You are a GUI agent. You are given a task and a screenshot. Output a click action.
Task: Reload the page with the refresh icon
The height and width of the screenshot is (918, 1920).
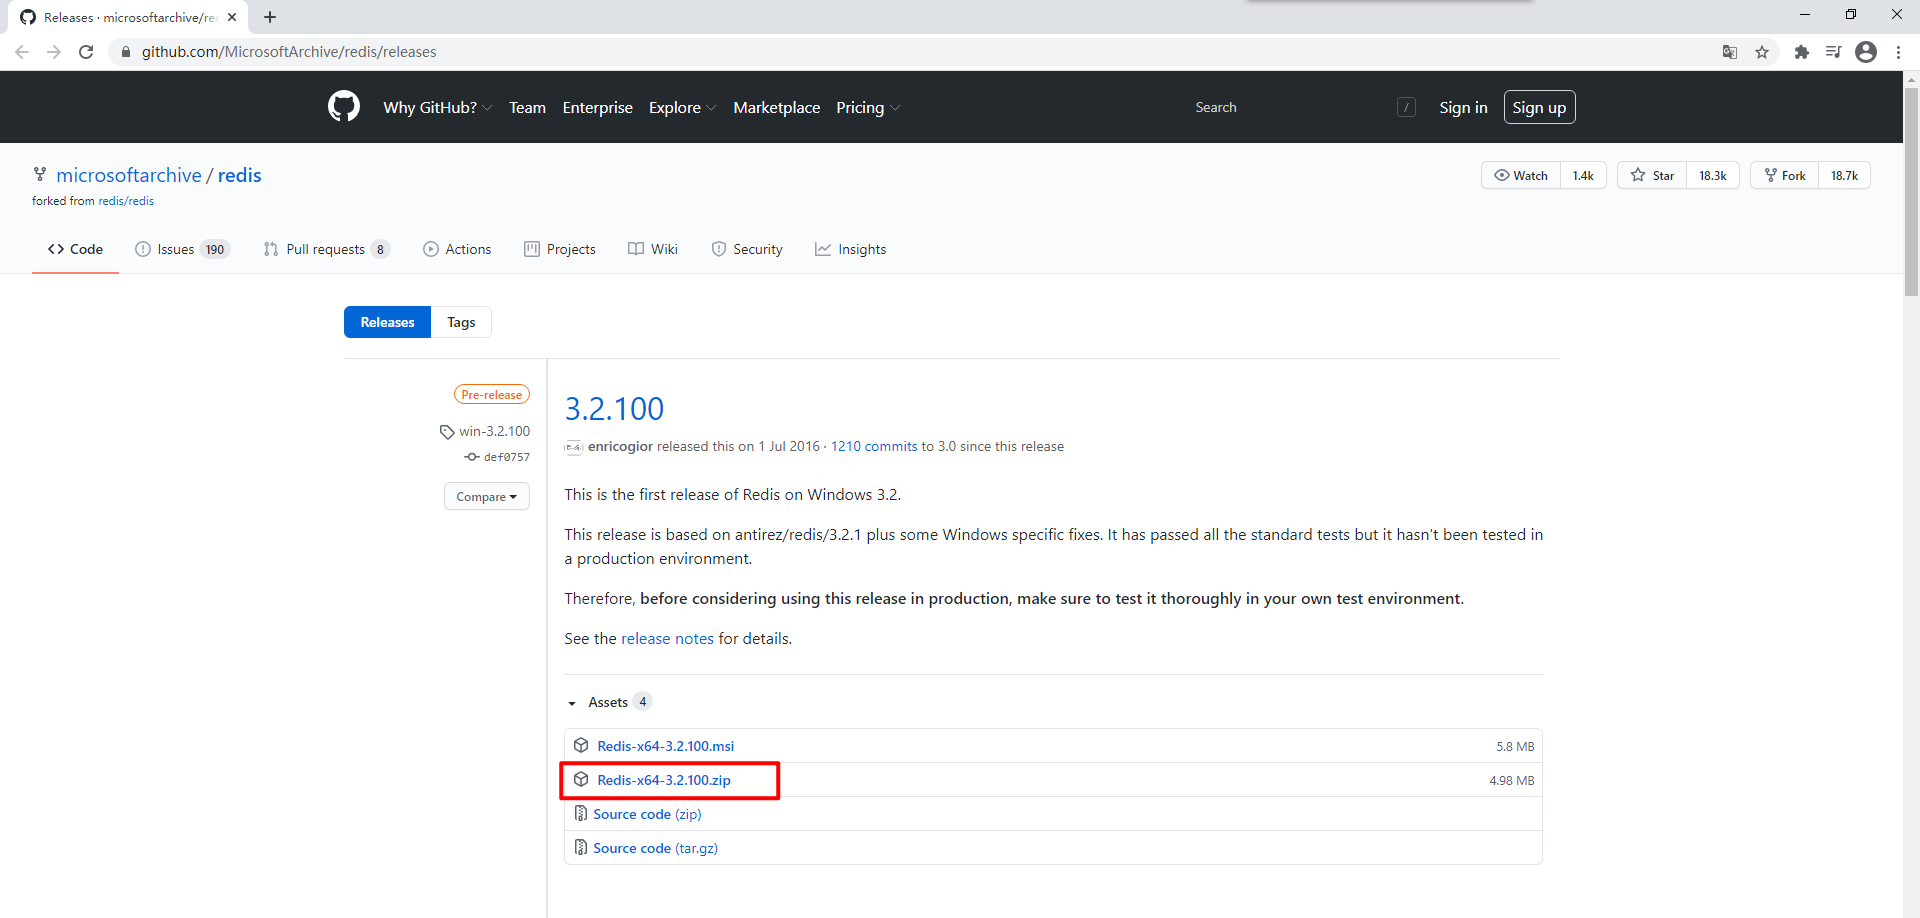tap(86, 52)
